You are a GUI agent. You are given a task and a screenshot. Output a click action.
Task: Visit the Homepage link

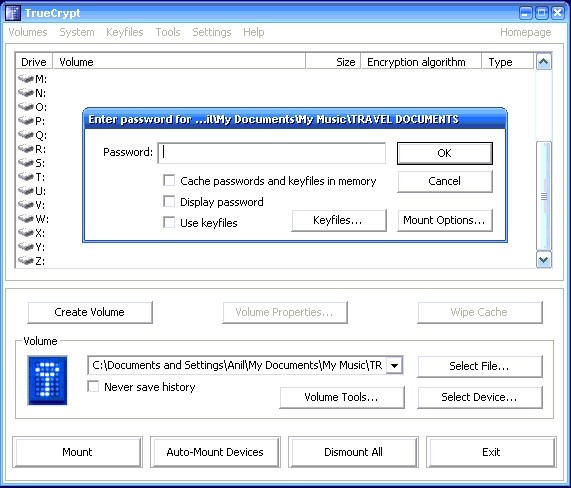pos(525,32)
